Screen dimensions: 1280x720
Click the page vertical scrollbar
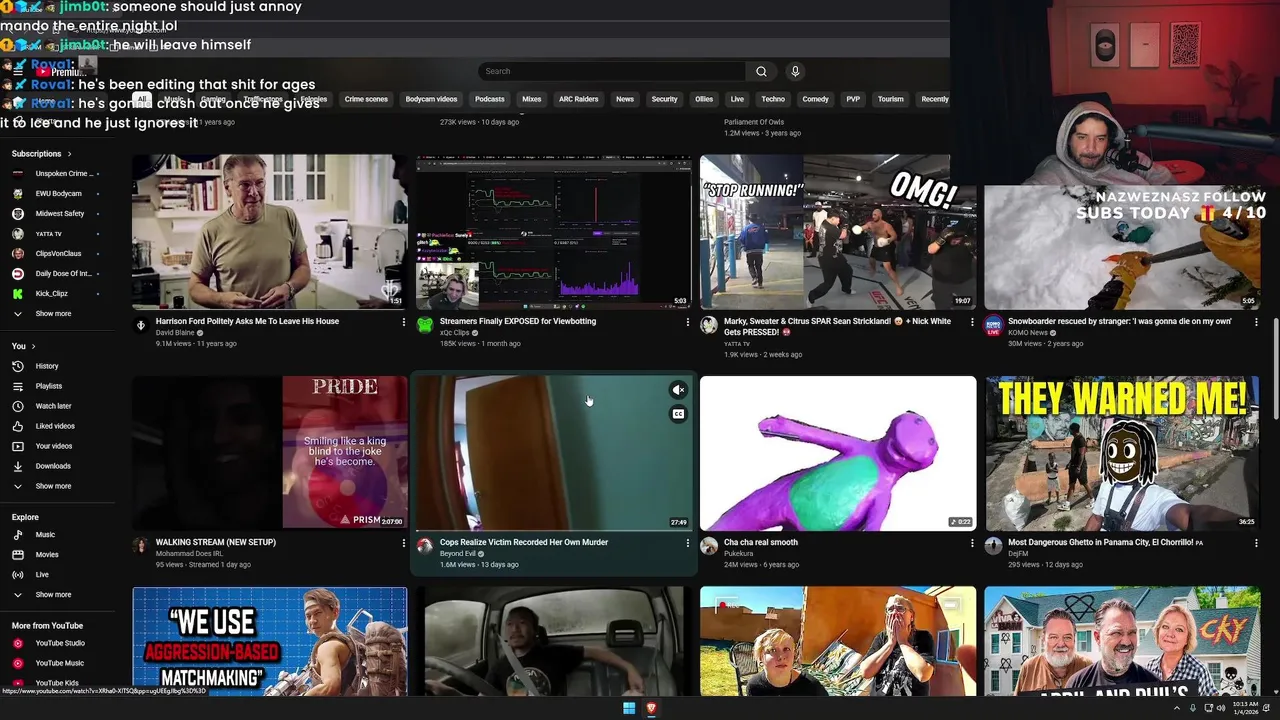pyautogui.click(x=1275, y=367)
